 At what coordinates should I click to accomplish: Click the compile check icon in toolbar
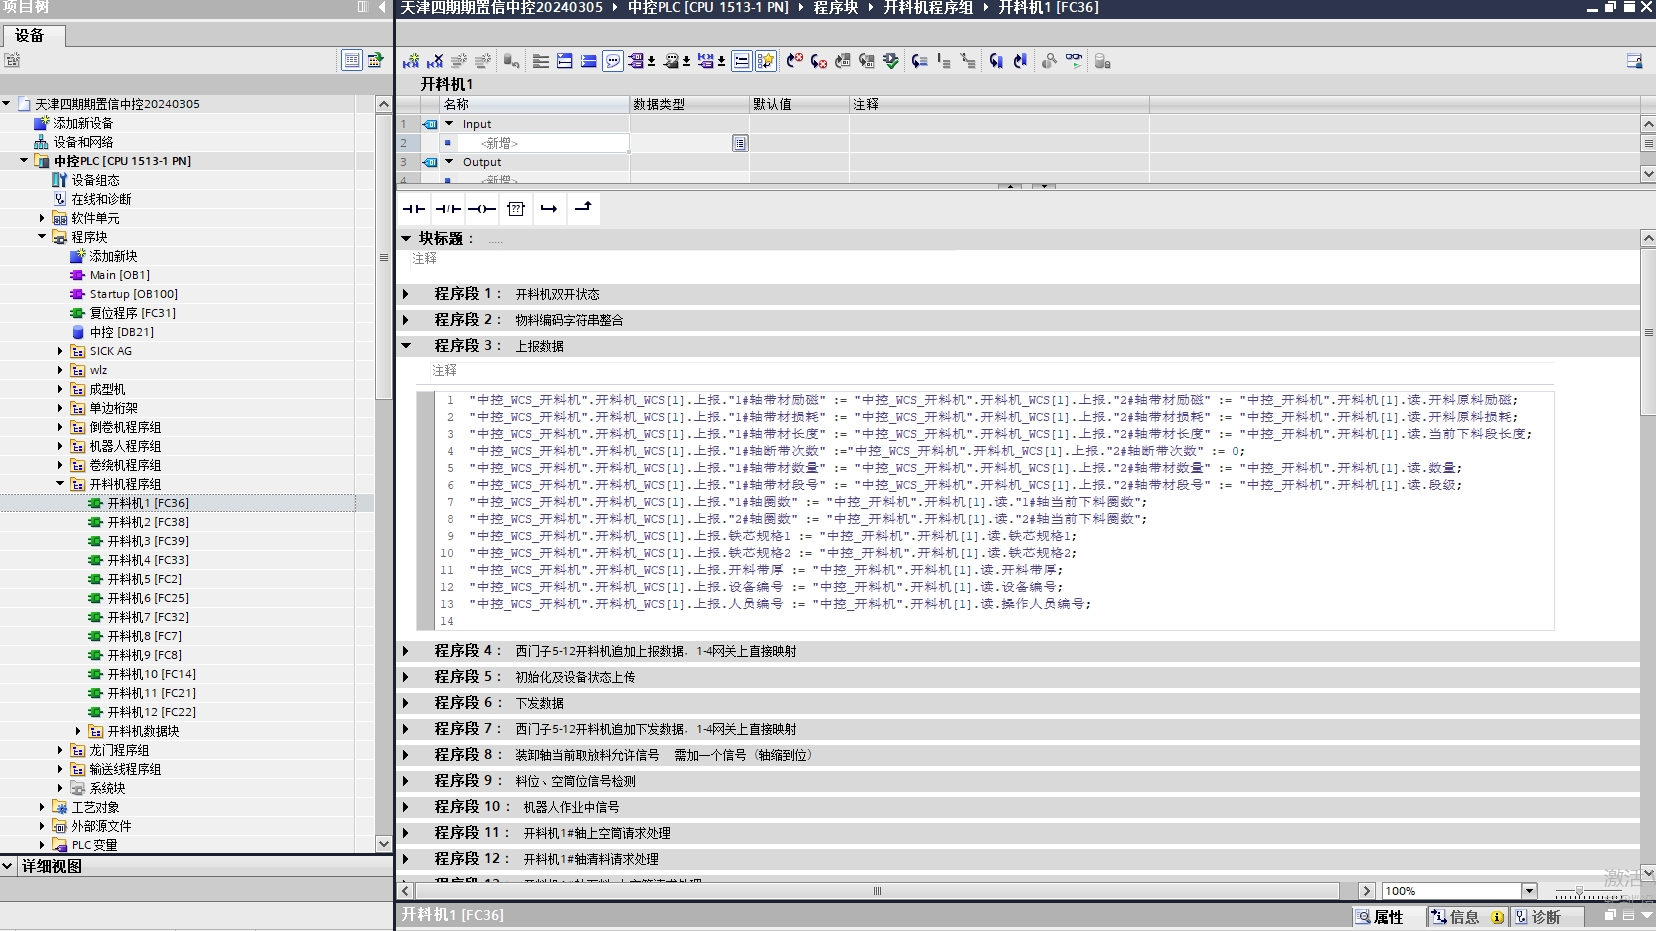[891, 61]
